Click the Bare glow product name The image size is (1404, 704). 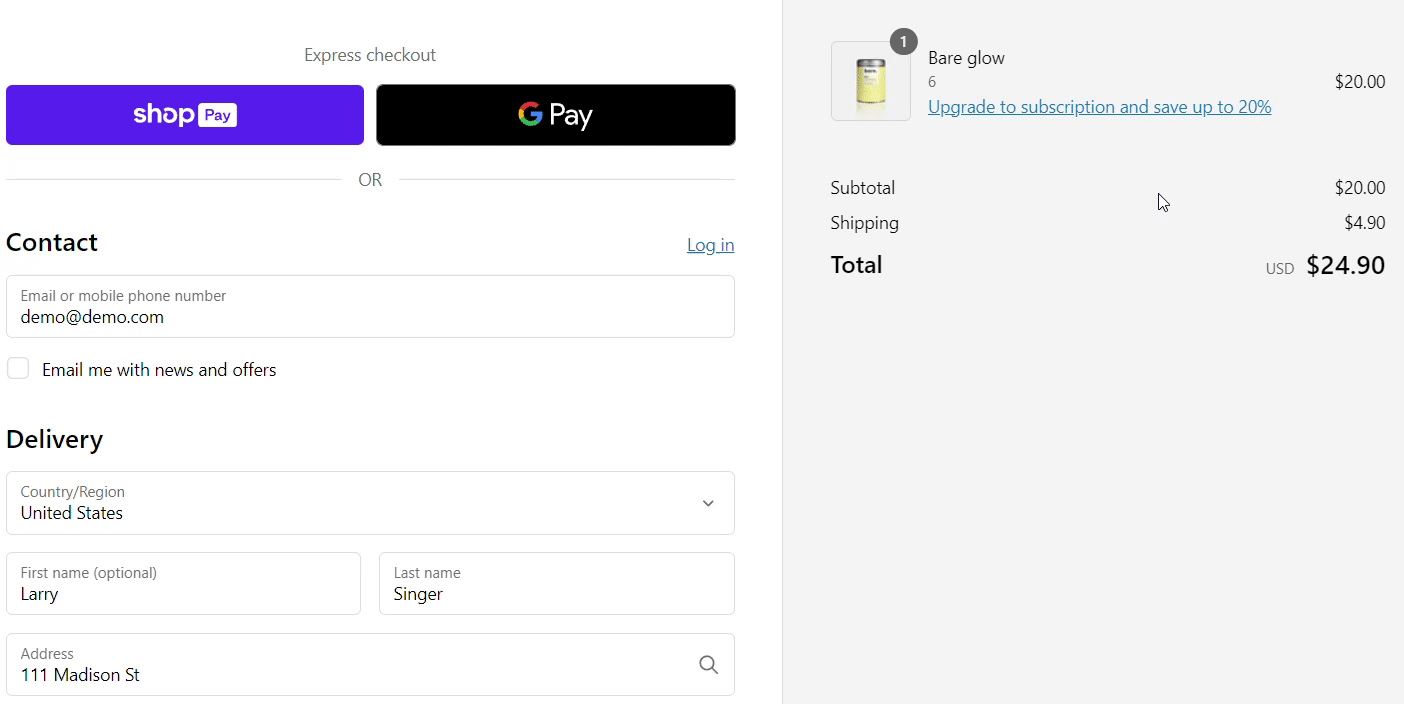(x=965, y=57)
